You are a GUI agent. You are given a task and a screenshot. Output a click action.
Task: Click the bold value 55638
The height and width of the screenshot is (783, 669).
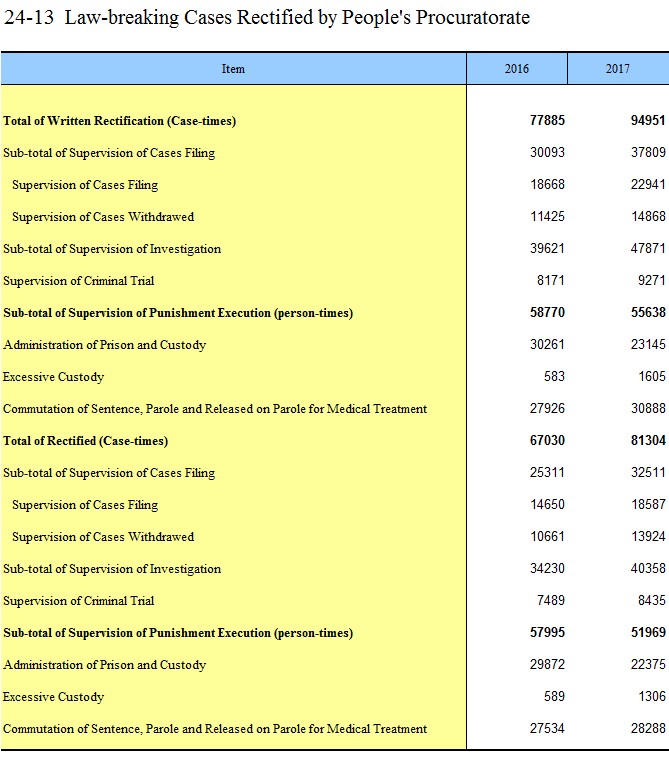[648, 312]
